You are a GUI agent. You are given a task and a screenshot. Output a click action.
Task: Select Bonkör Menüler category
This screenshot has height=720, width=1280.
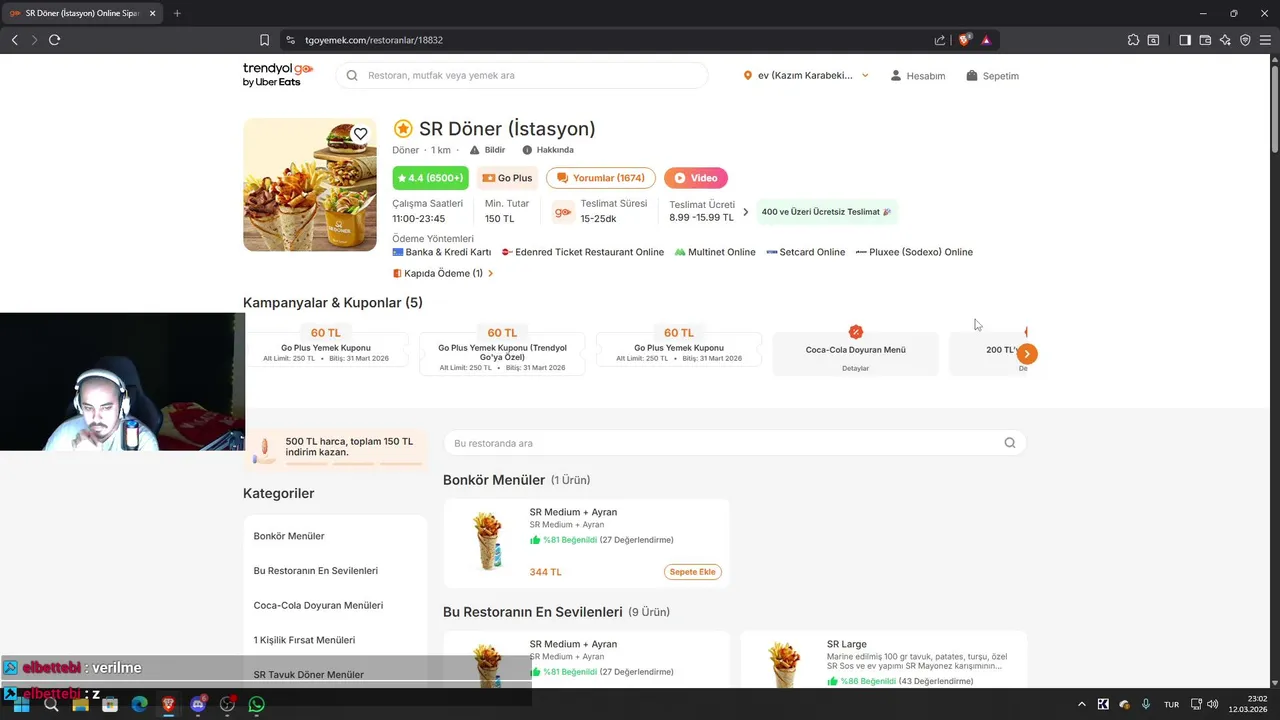point(289,536)
